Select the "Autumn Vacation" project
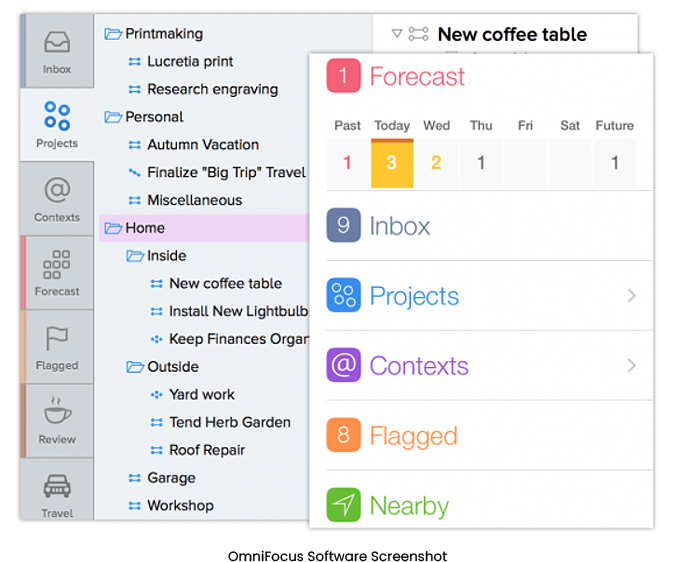This screenshot has width=678, height=562. click(x=203, y=145)
